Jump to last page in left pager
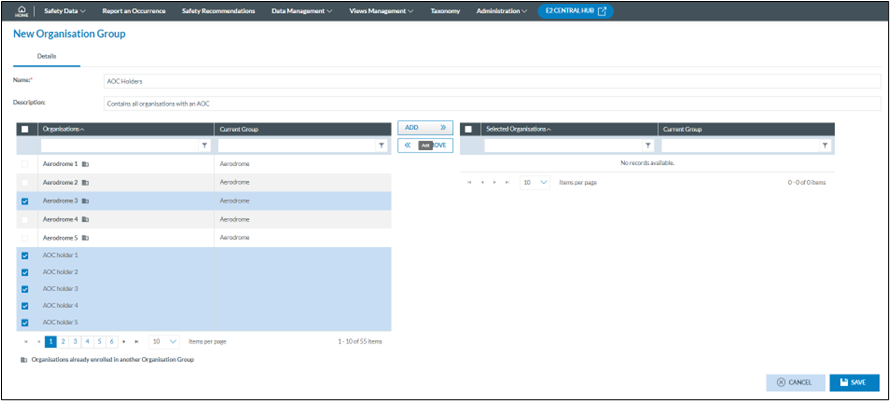The height and width of the screenshot is (401, 890). pyautogui.click(x=136, y=341)
